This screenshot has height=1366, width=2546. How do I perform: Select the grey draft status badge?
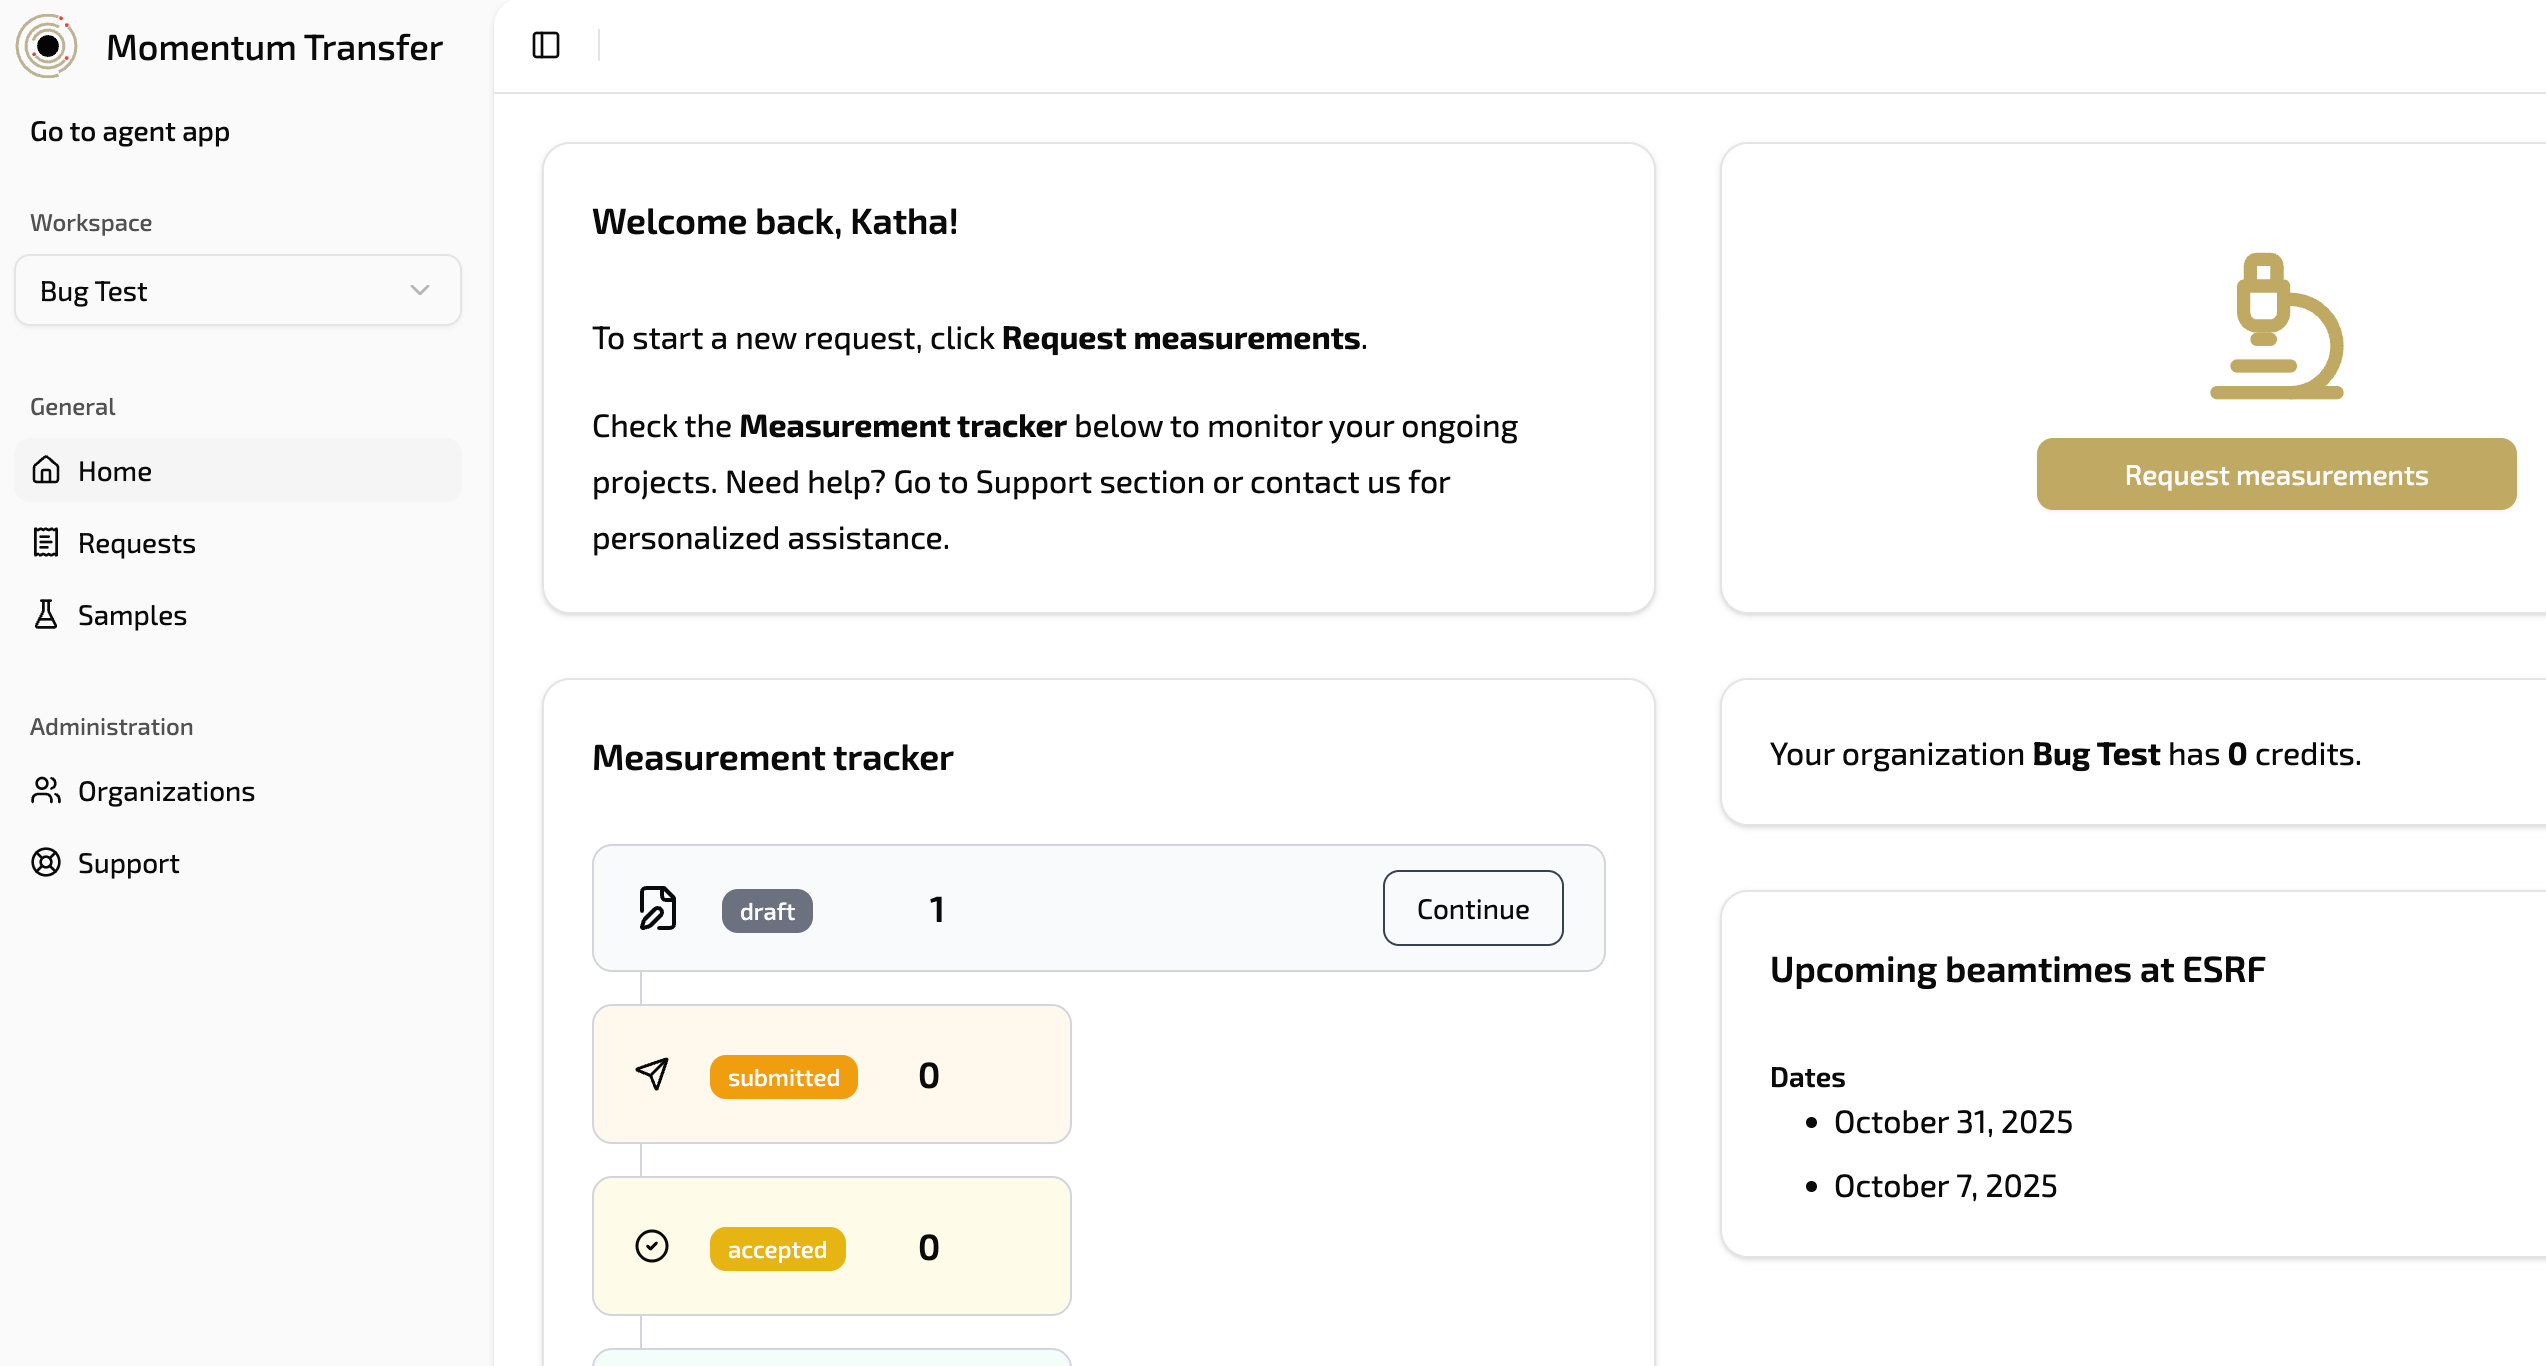[767, 911]
